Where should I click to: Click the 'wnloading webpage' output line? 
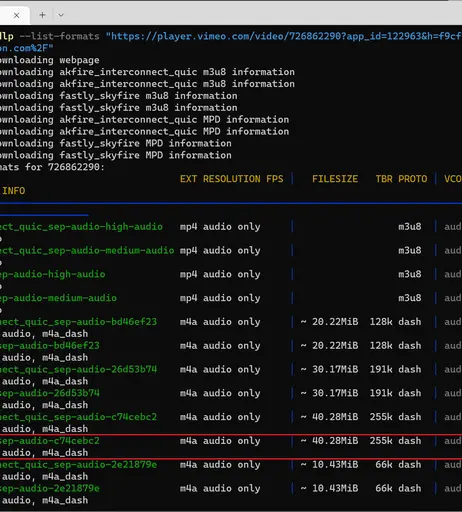coord(50,60)
